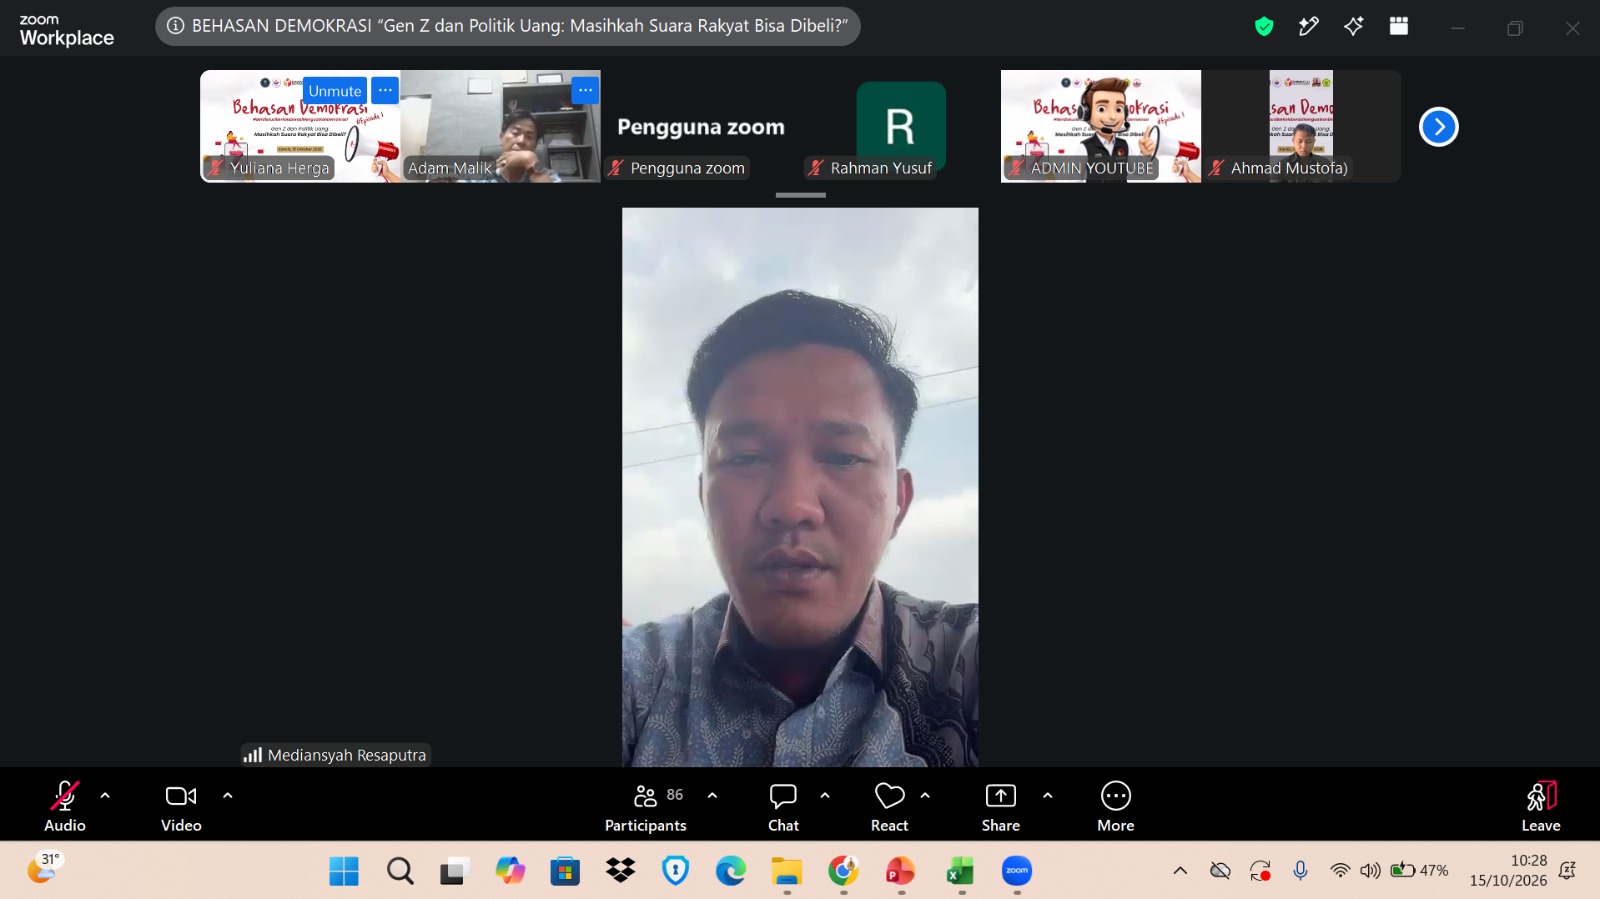Viewport: 1600px width, 899px height.
Task: Click Unmute on Yuliana Herga's tile
Action: (x=334, y=91)
